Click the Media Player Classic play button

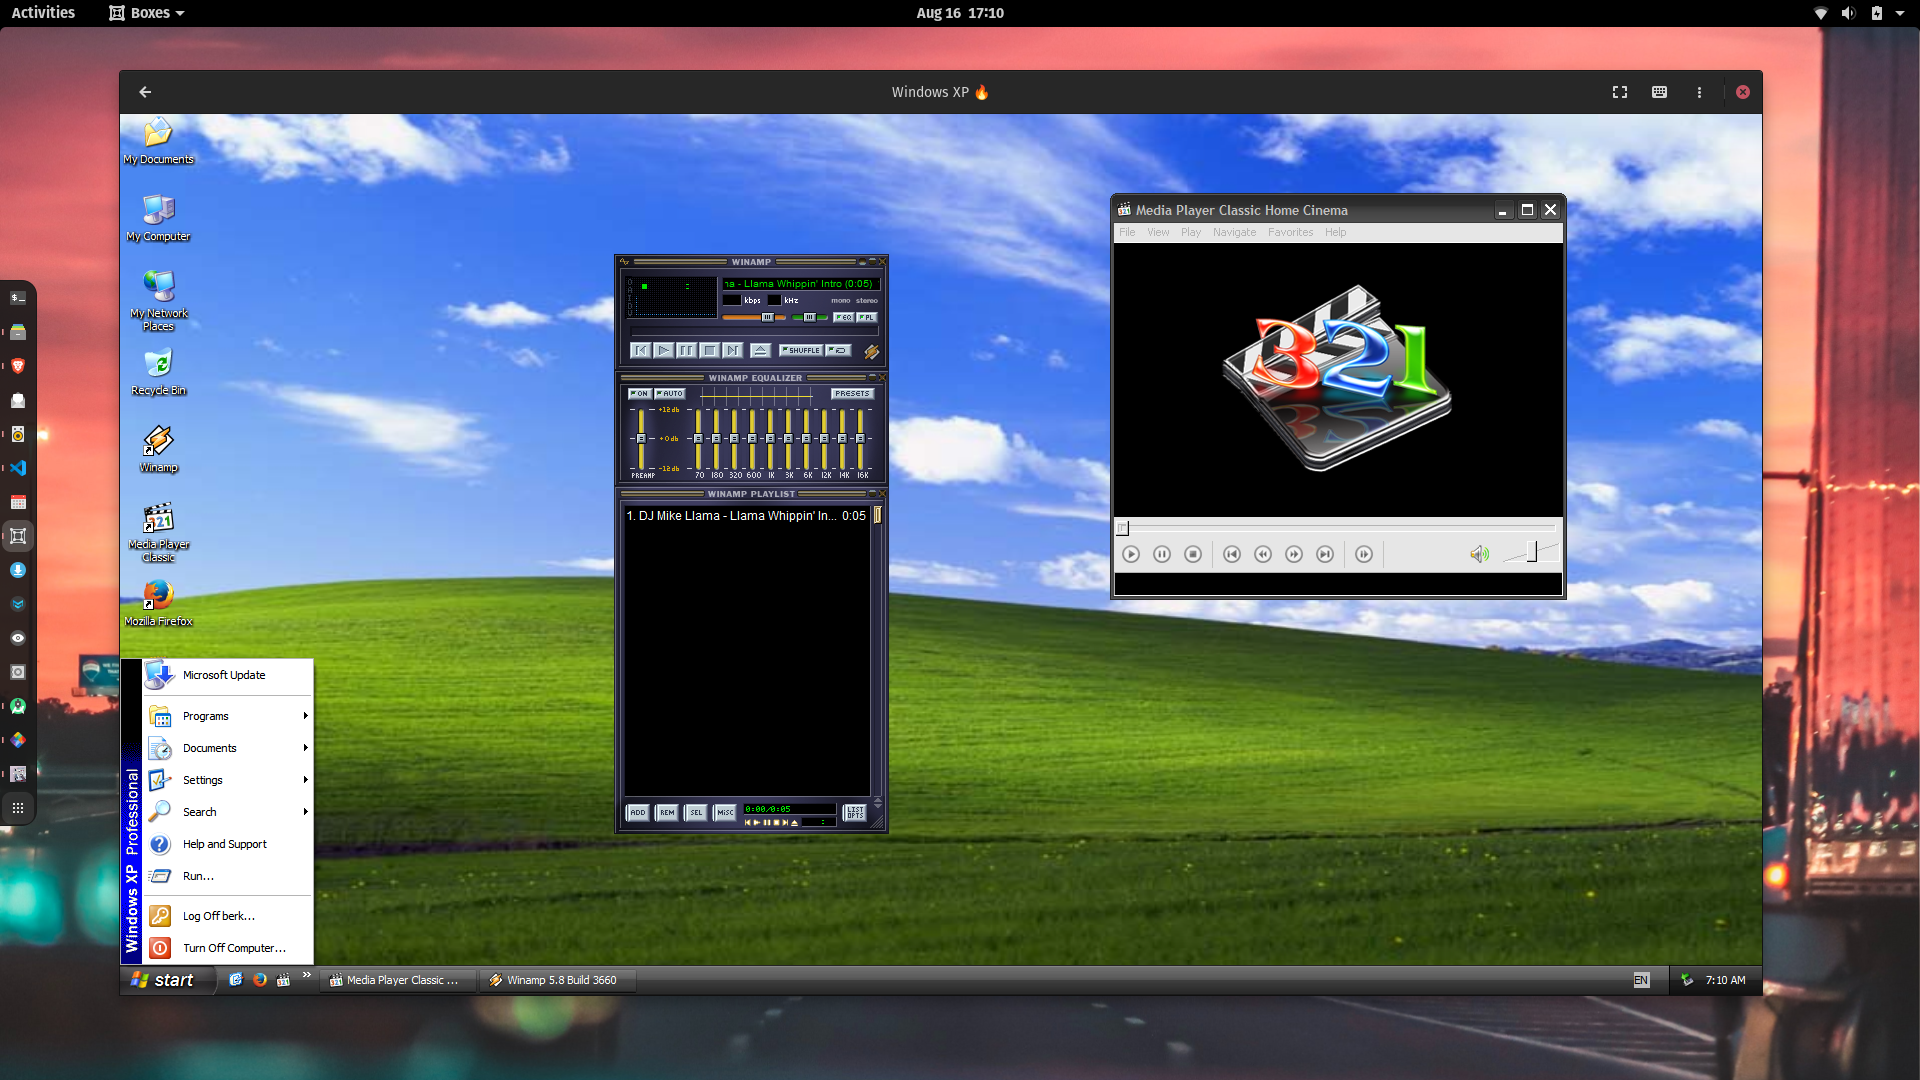(1130, 554)
